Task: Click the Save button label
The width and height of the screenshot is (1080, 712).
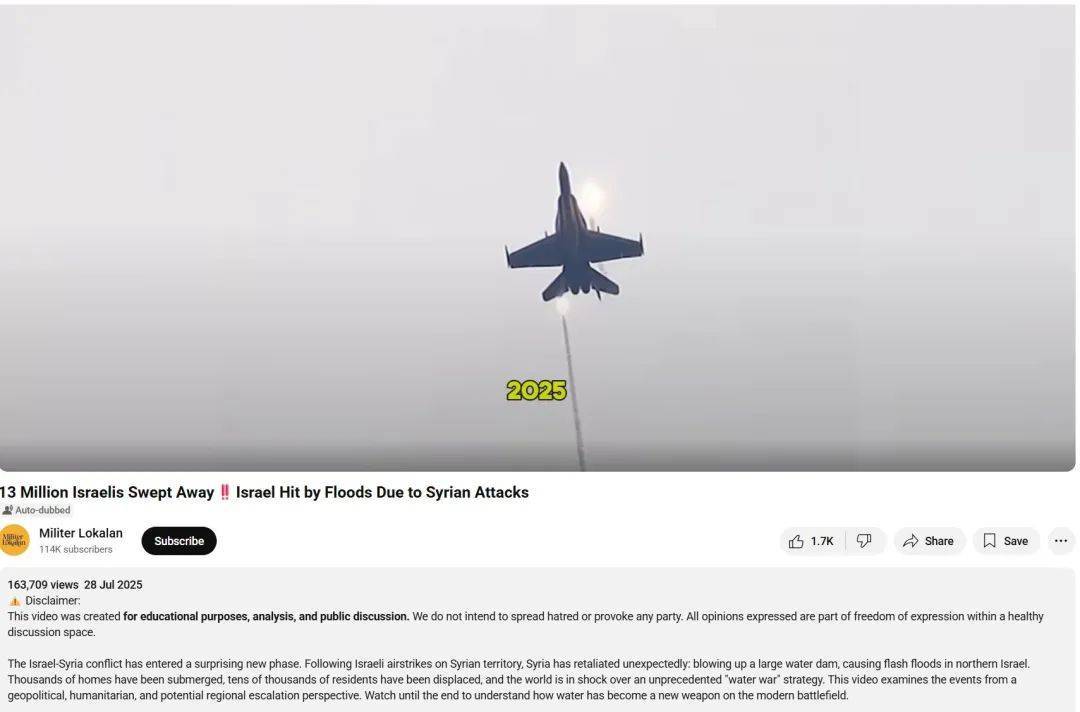Action: click(1015, 541)
